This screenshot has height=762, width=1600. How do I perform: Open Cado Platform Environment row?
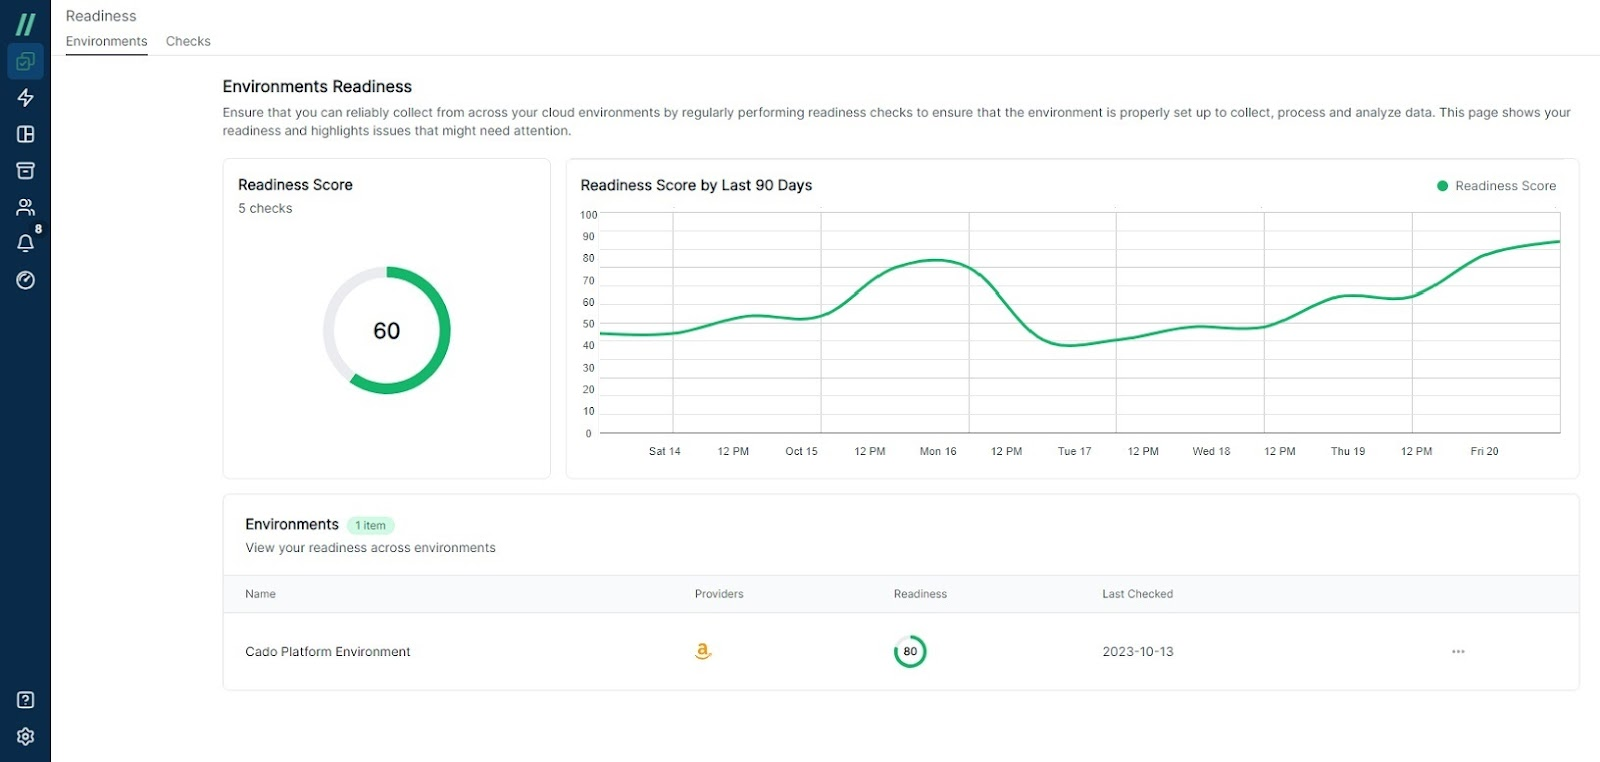coord(901,651)
